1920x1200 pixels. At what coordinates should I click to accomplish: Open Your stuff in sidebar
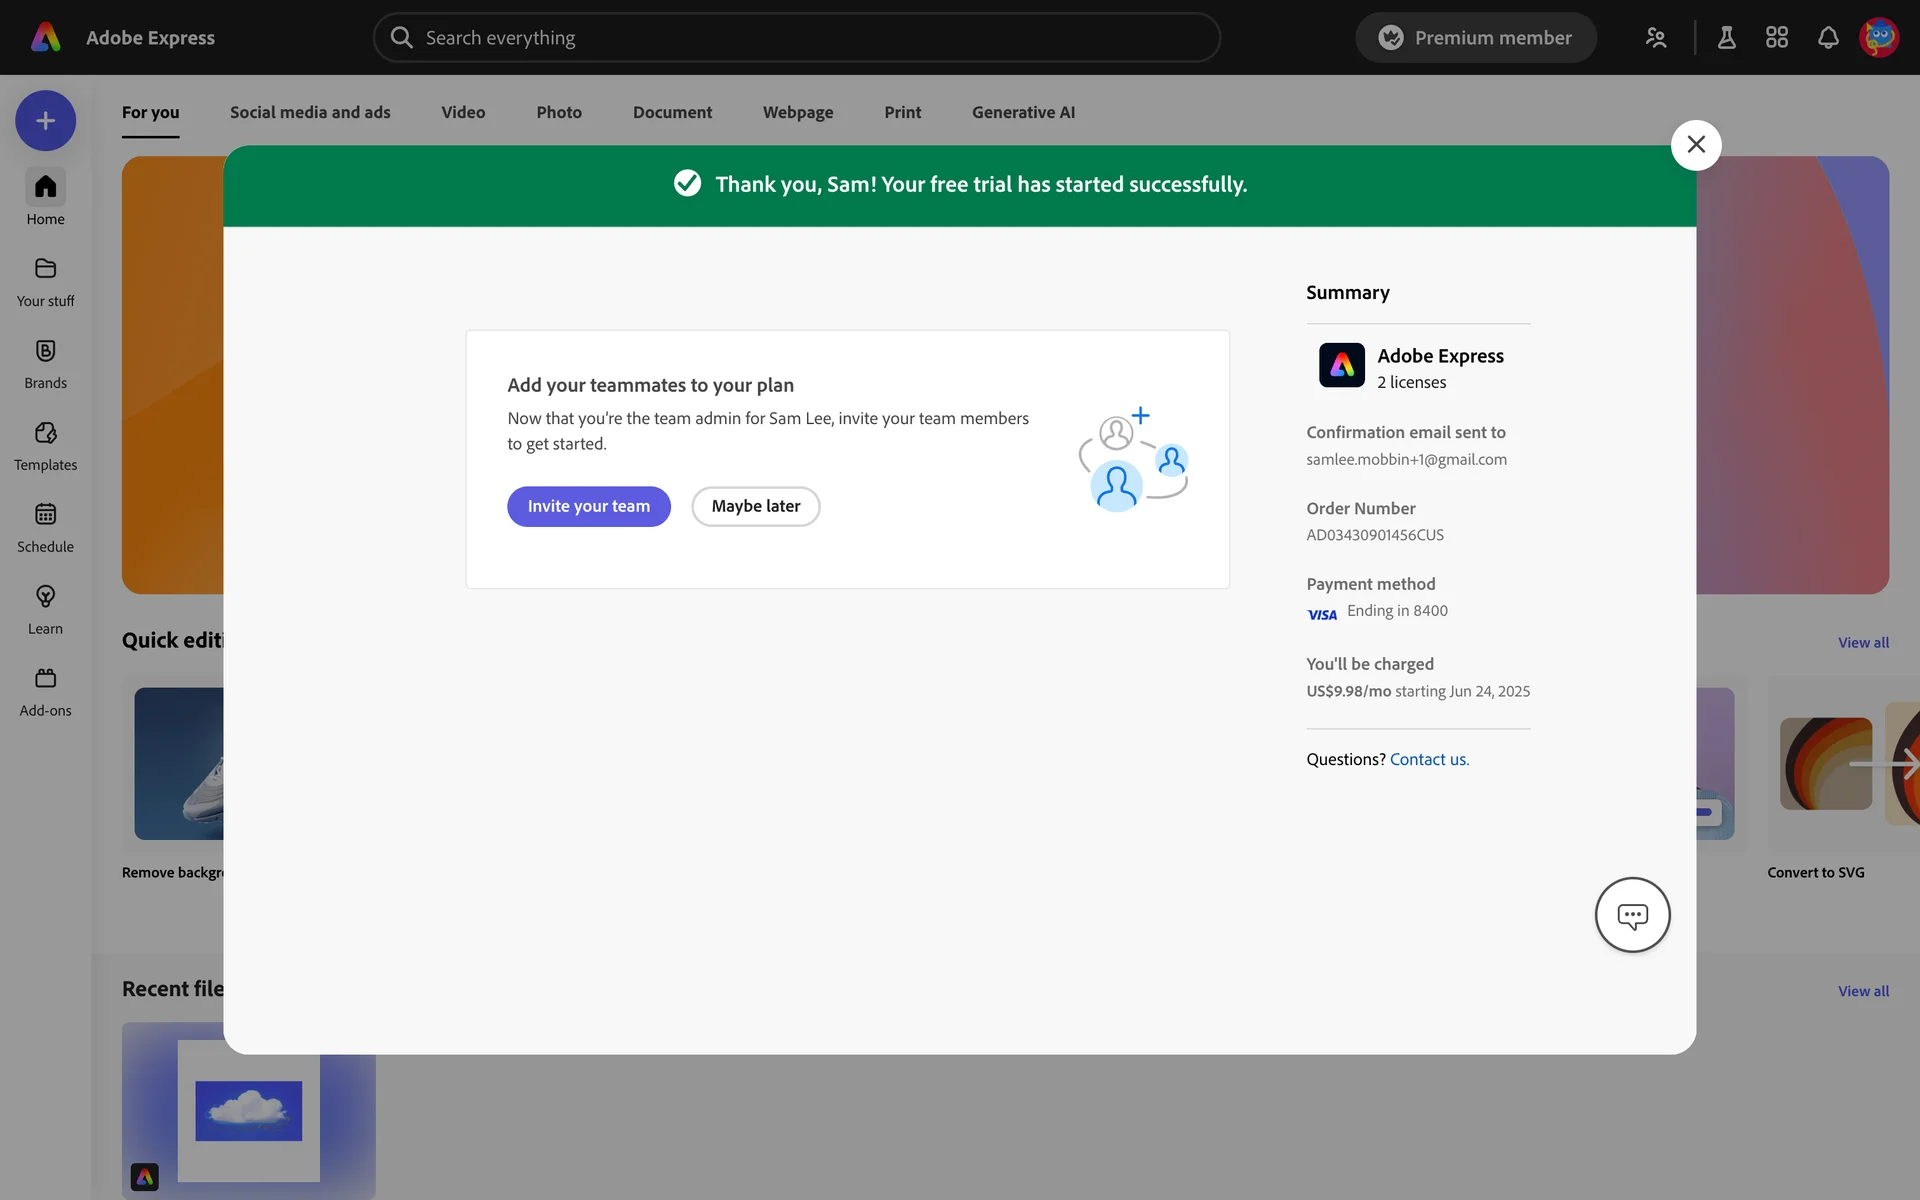coord(45,281)
